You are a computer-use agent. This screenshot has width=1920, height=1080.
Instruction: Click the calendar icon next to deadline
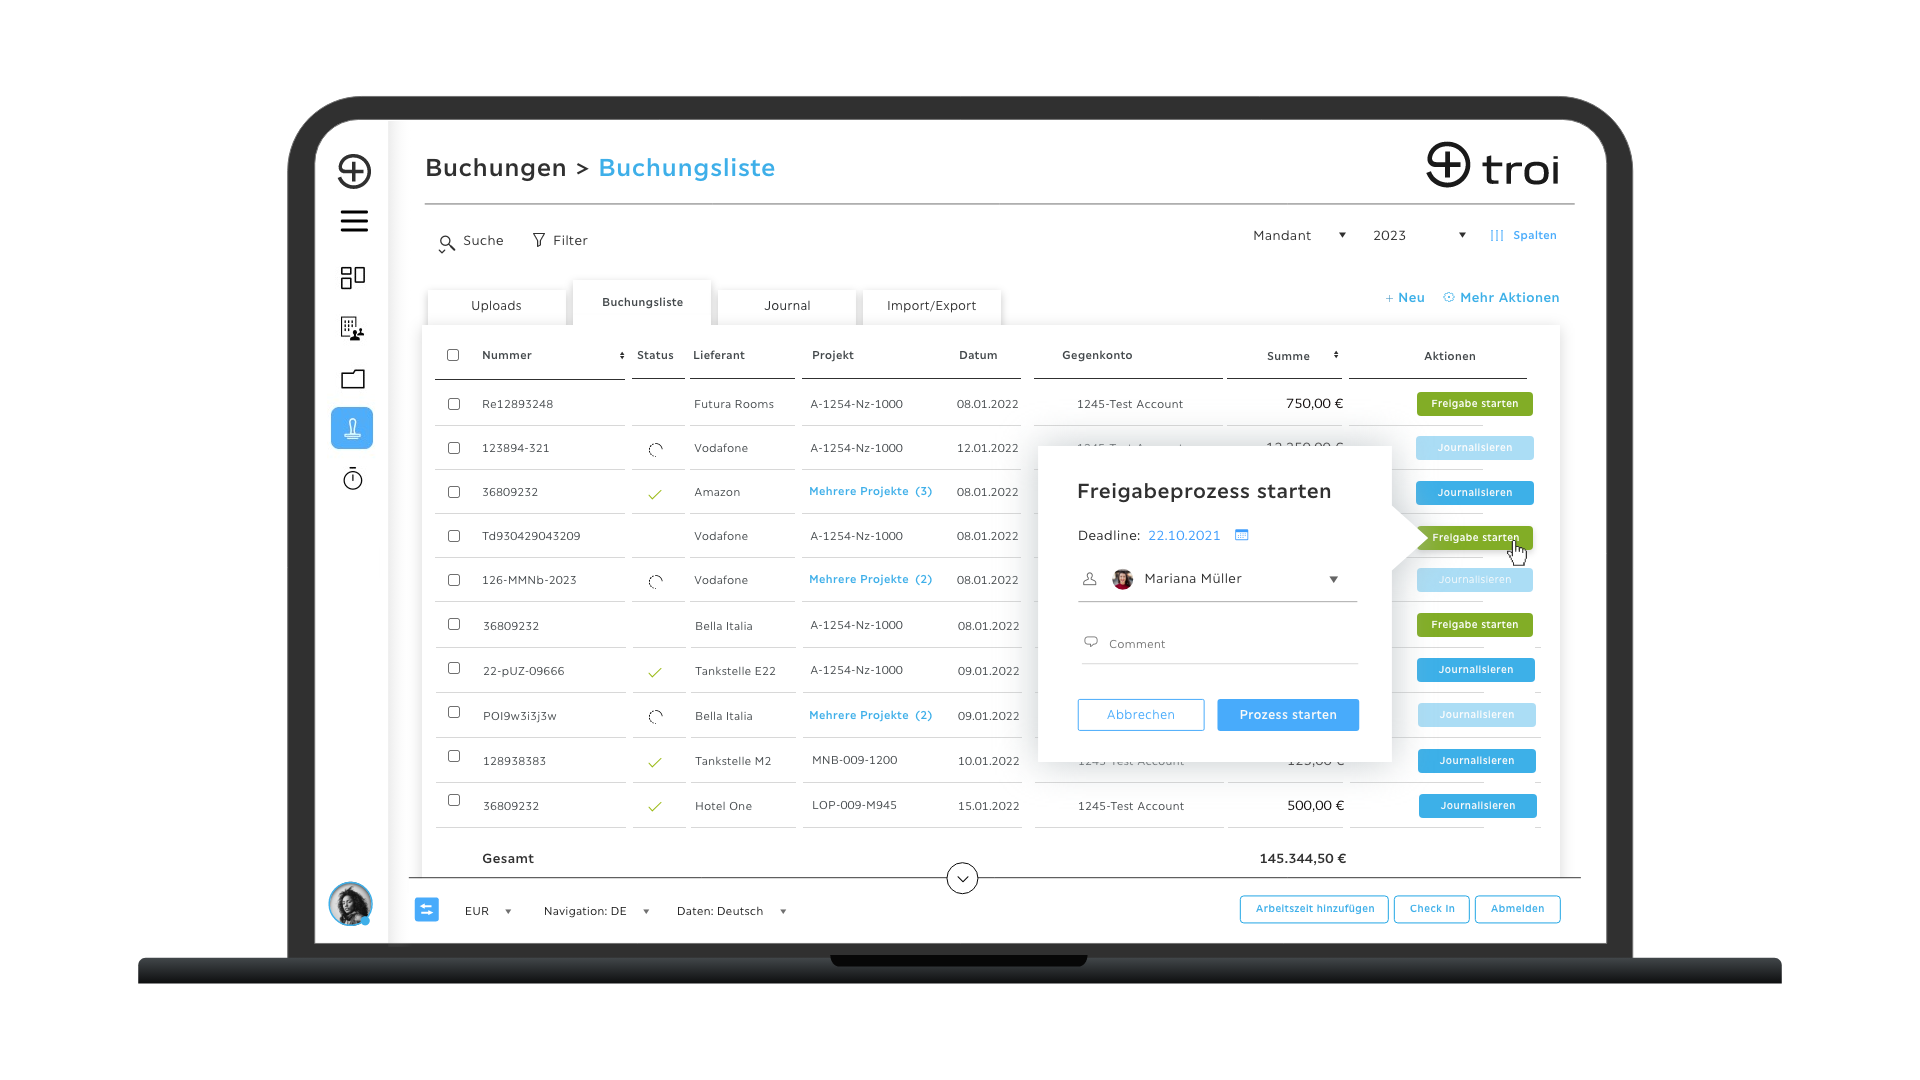1241,534
